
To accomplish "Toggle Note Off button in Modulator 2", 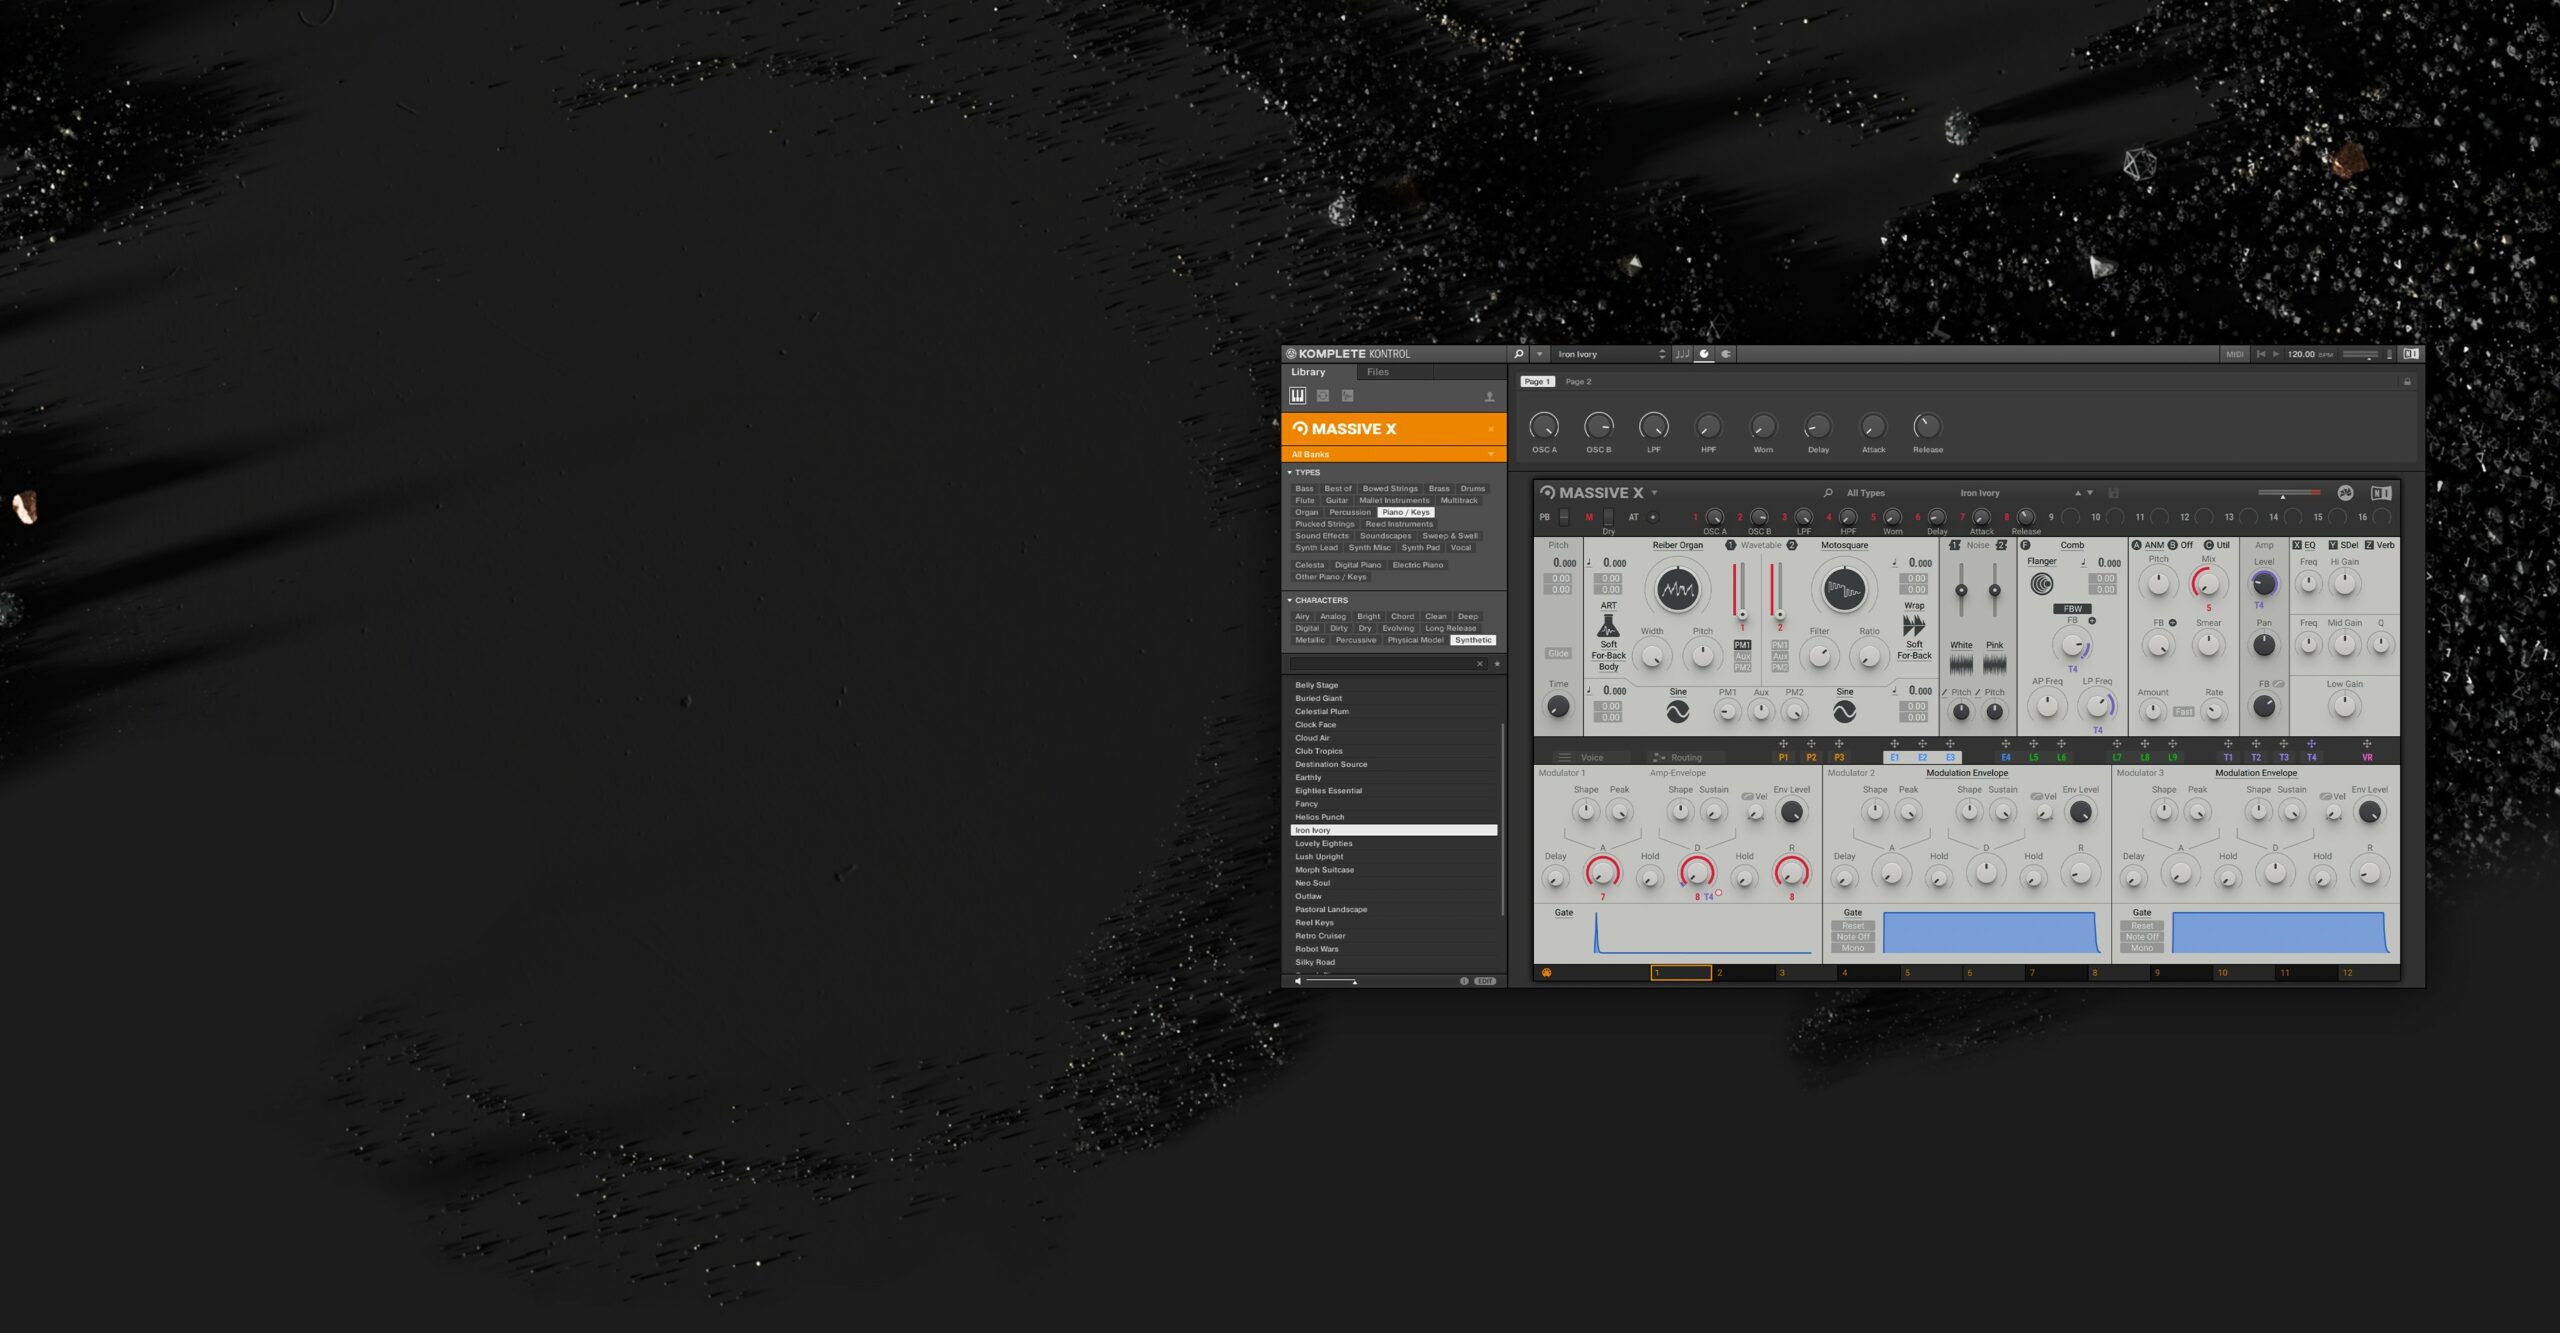I will (x=1852, y=937).
